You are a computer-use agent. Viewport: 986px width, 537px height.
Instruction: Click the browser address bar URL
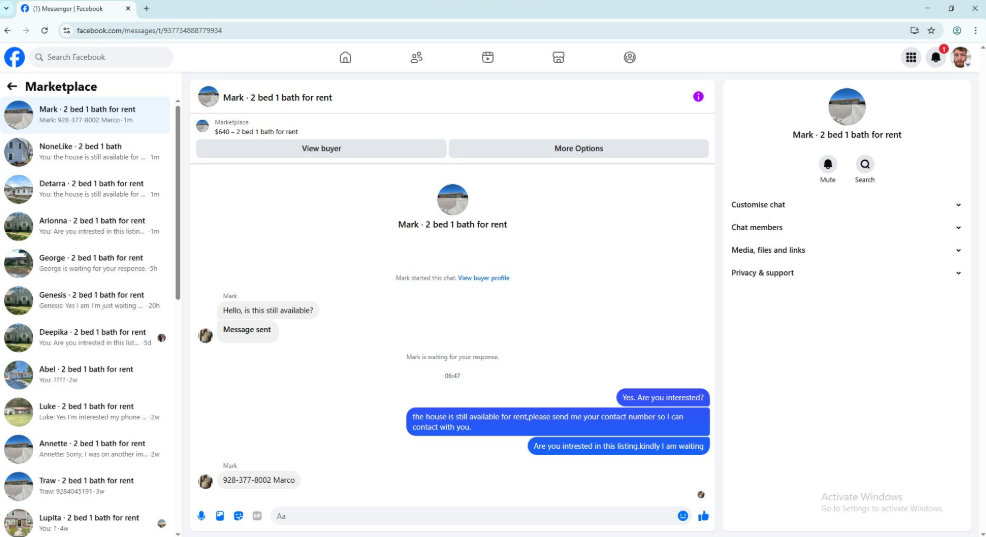click(149, 30)
